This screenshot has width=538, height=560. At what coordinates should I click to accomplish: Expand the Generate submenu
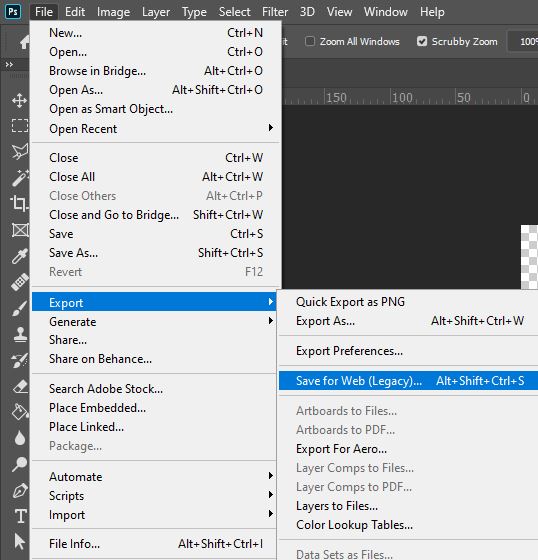154,321
